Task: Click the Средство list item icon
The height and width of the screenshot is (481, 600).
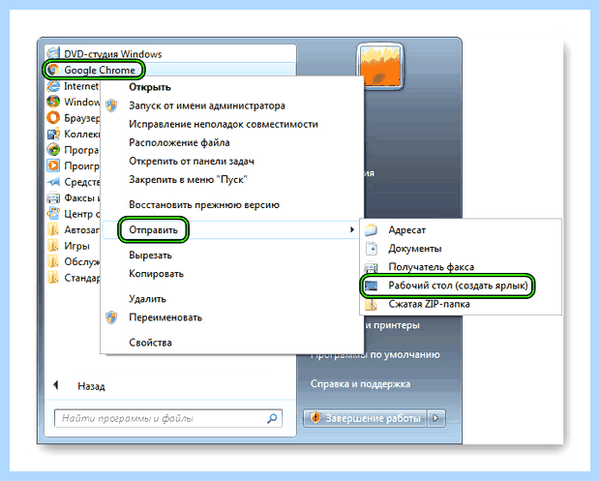Action: tap(53, 182)
